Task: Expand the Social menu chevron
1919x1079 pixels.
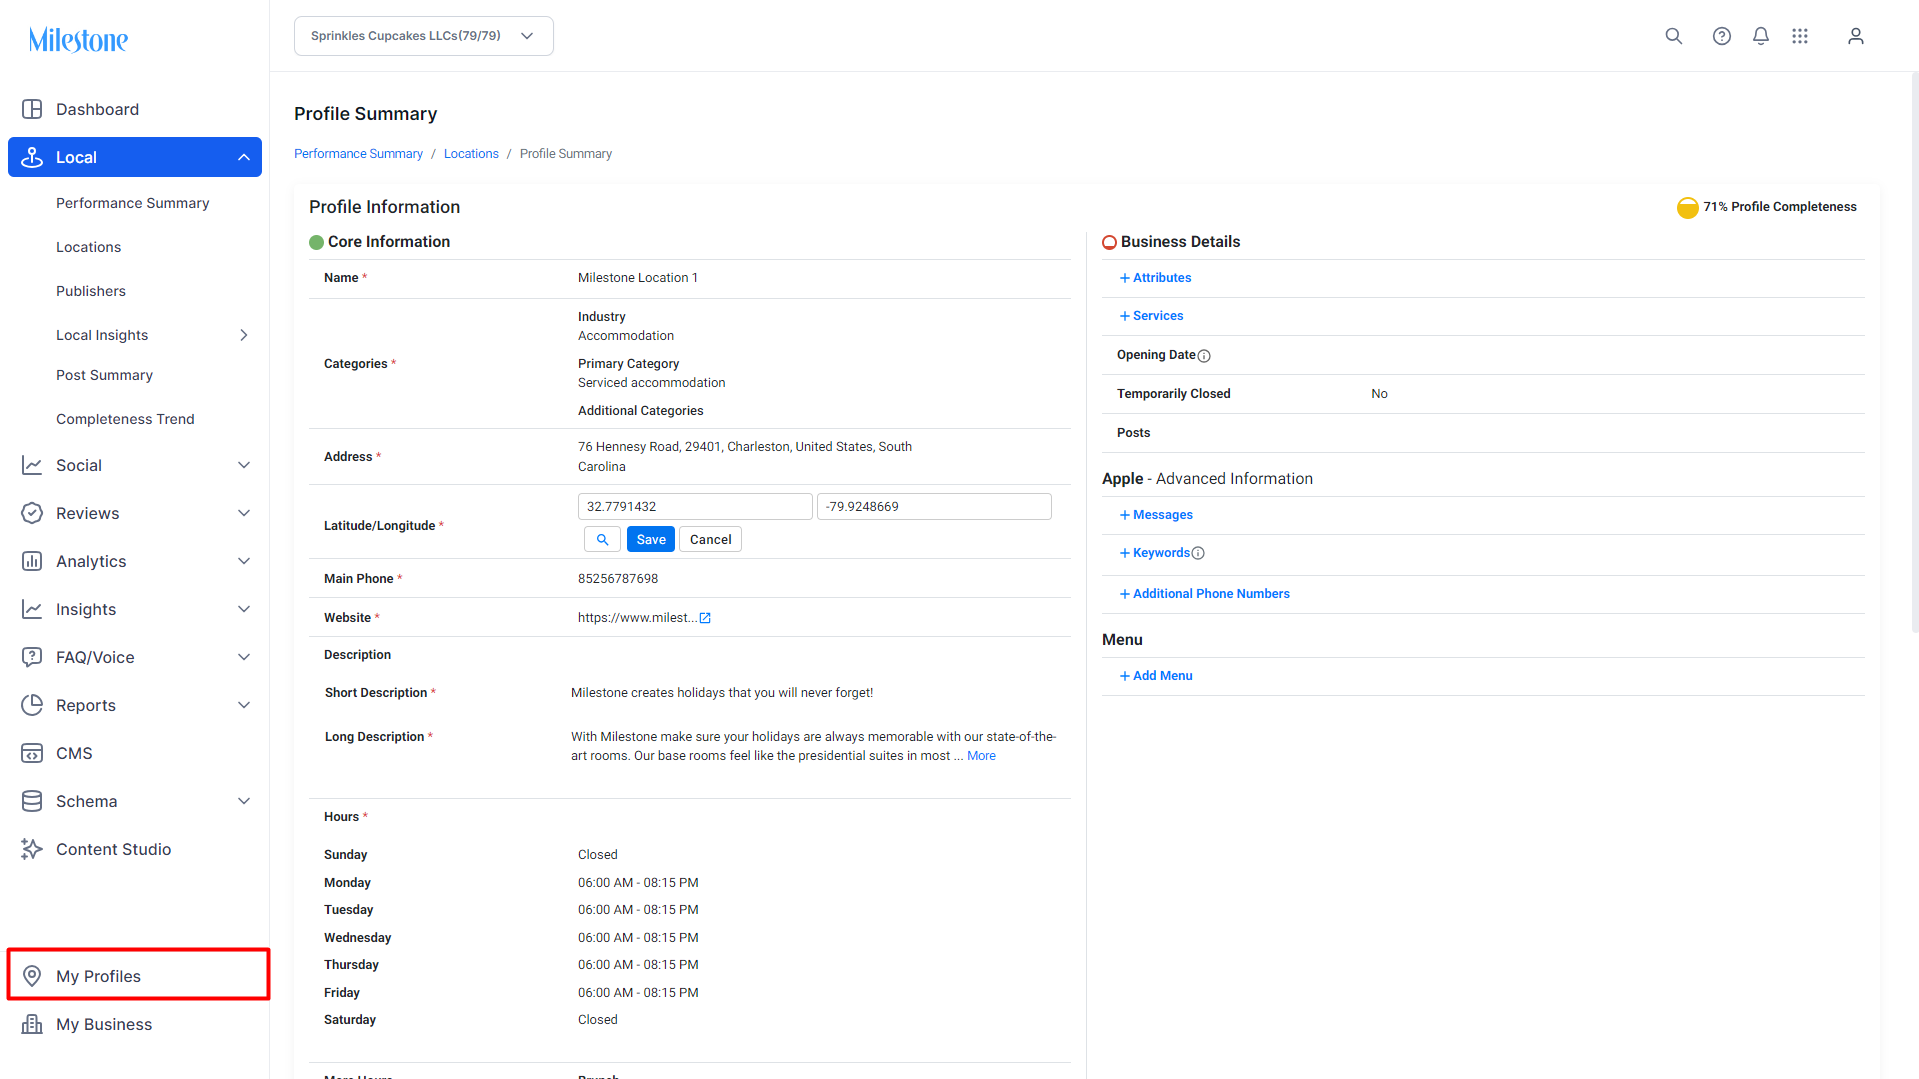Action: pos(243,465)
